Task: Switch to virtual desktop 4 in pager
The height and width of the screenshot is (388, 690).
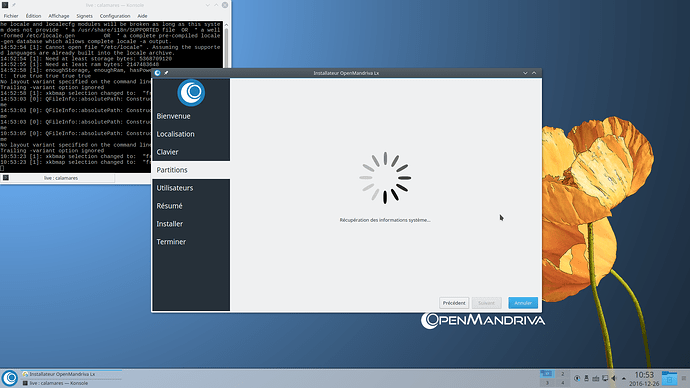Action: click(x=562, y=383)
